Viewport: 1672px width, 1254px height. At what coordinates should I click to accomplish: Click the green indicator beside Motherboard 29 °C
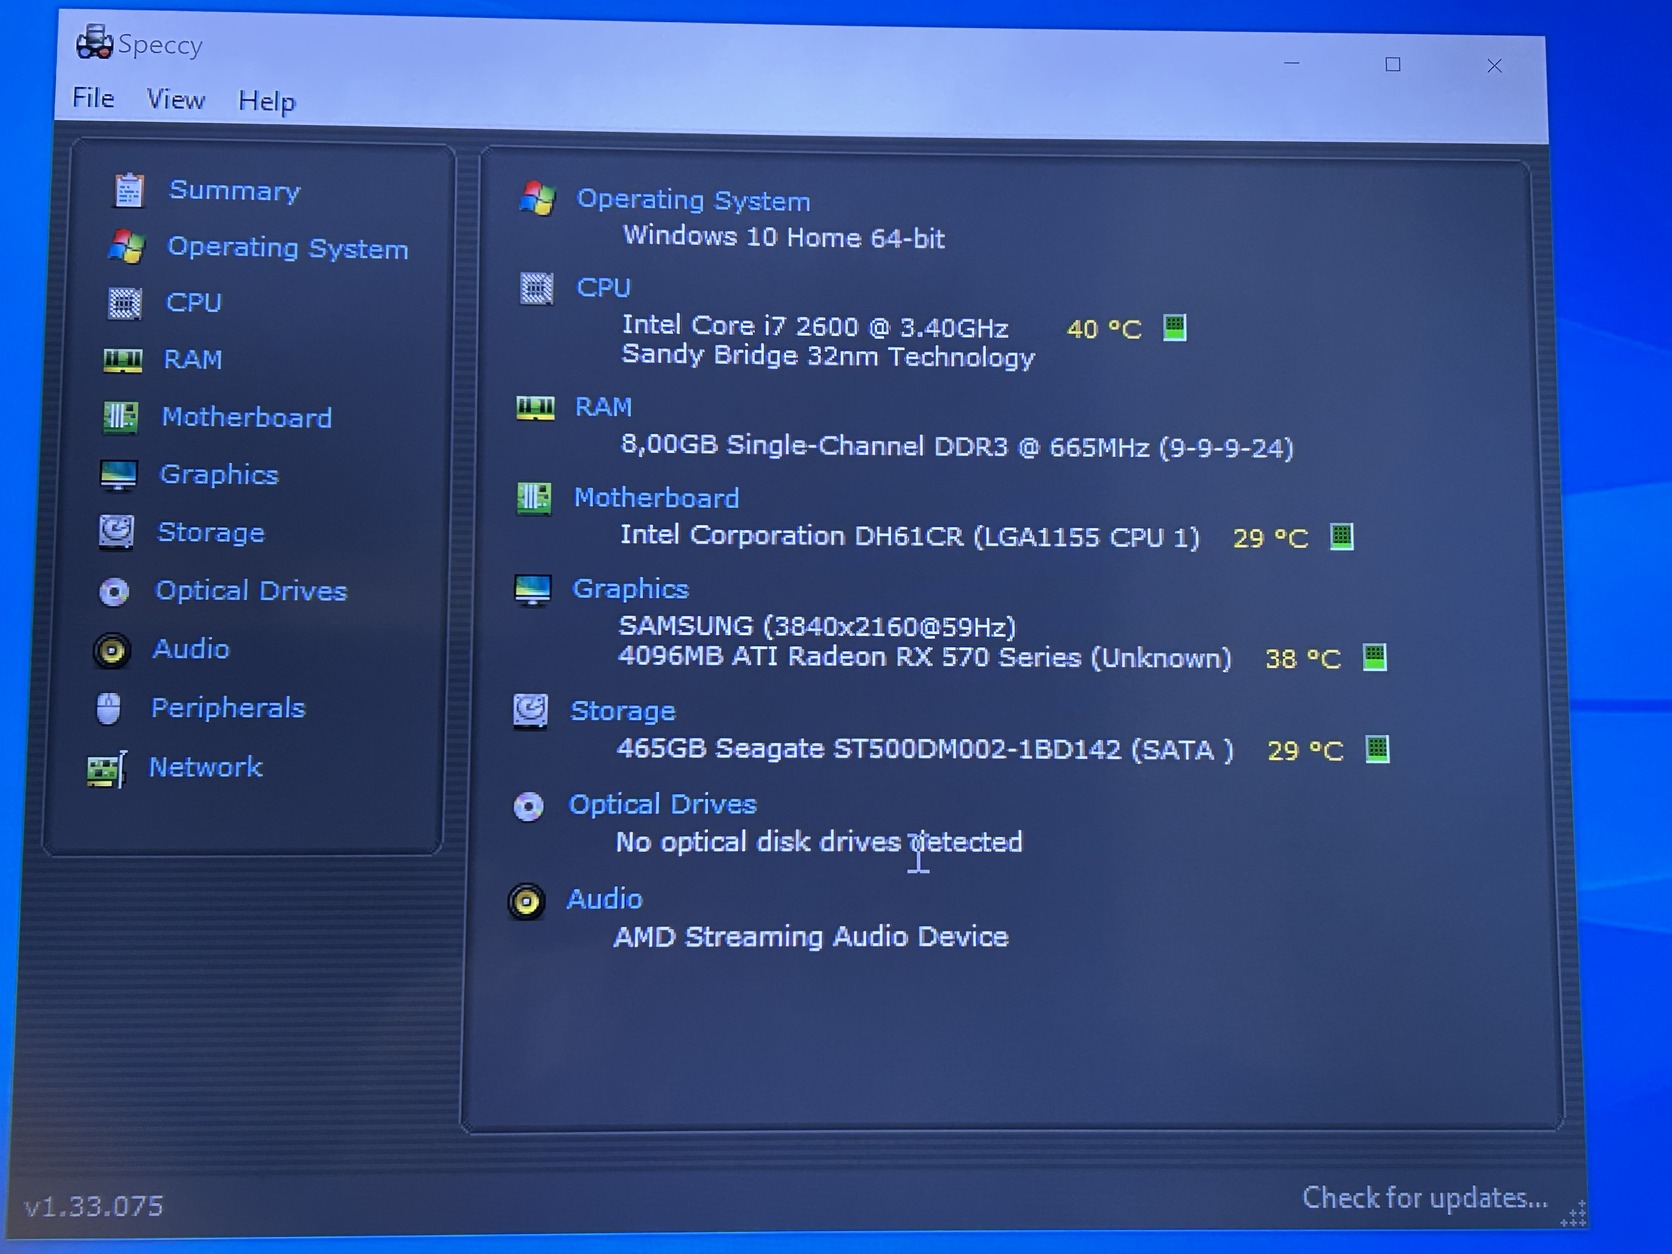pyautogui.click(x=1342, y=536)
